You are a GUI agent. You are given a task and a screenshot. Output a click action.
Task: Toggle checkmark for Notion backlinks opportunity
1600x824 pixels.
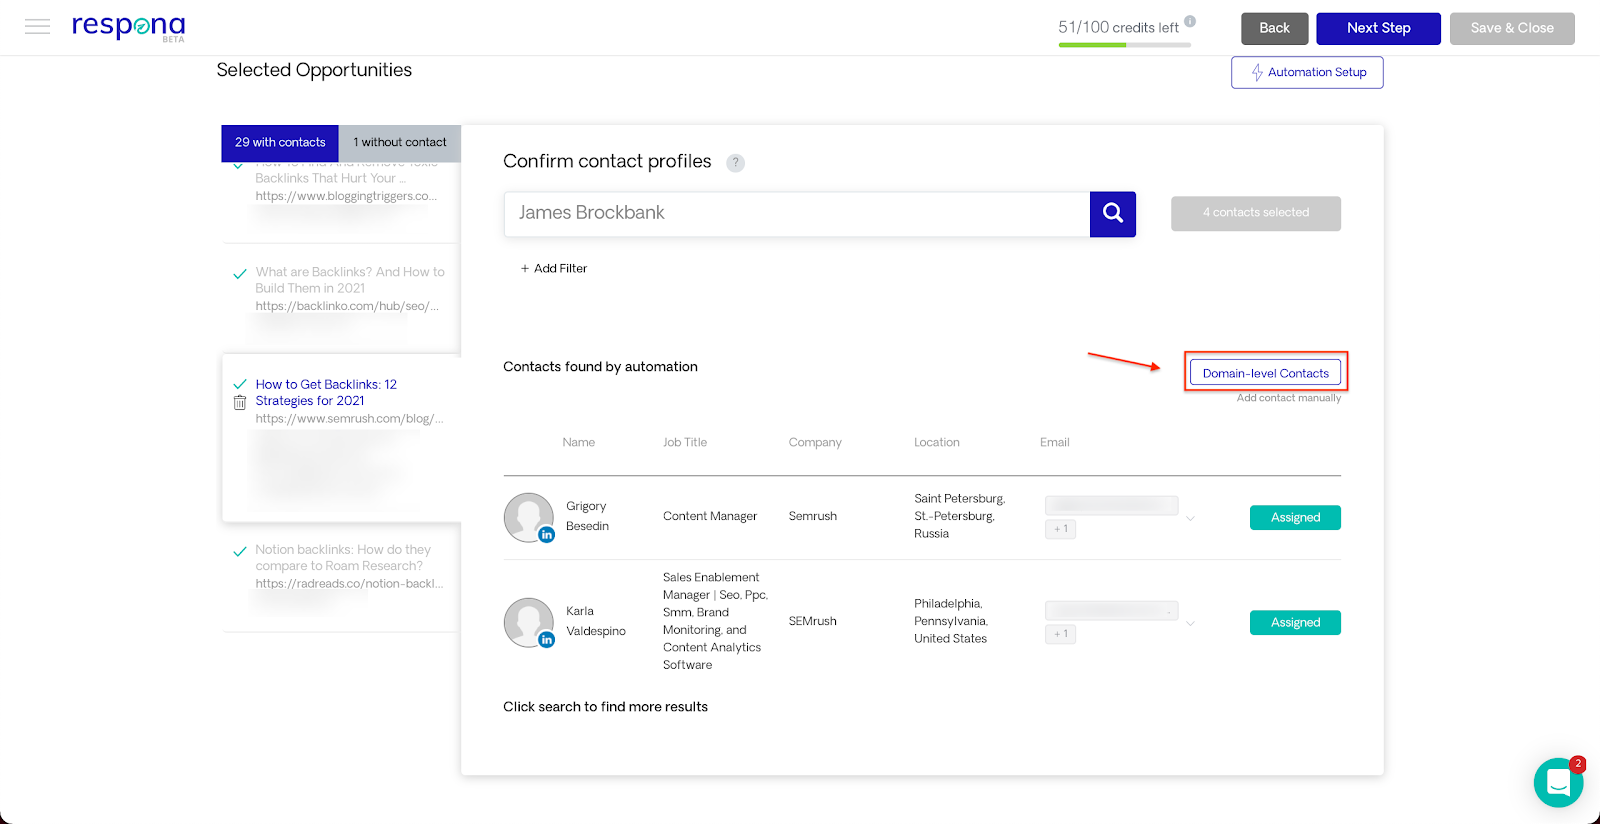tap(240, 551)
